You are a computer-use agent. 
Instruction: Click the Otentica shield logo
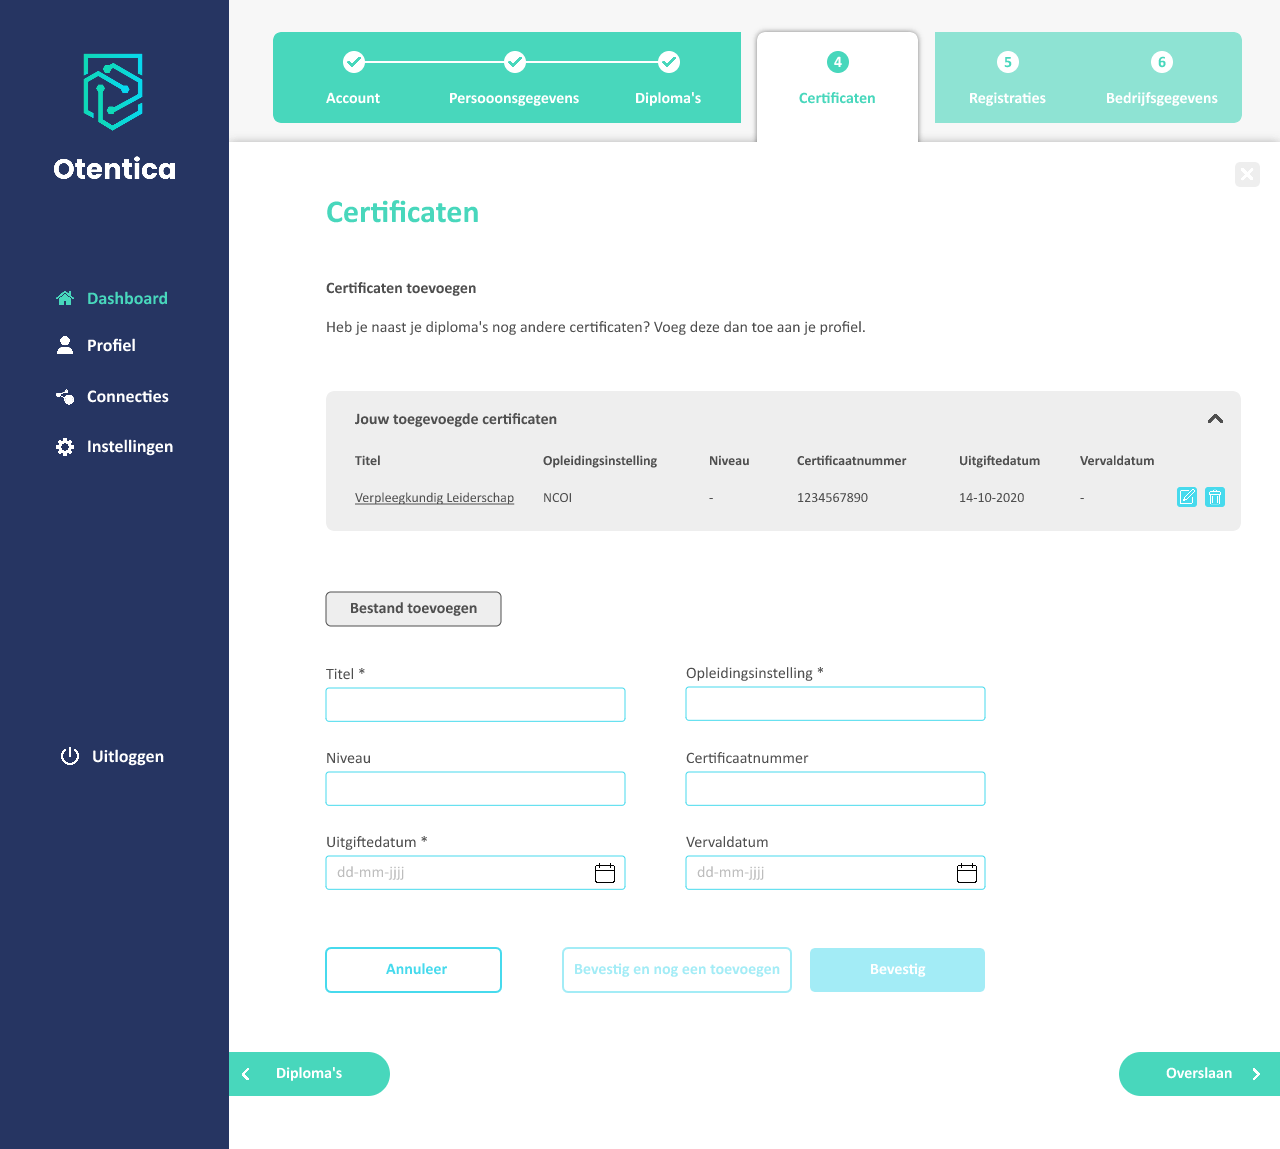[x=113, y=92]
